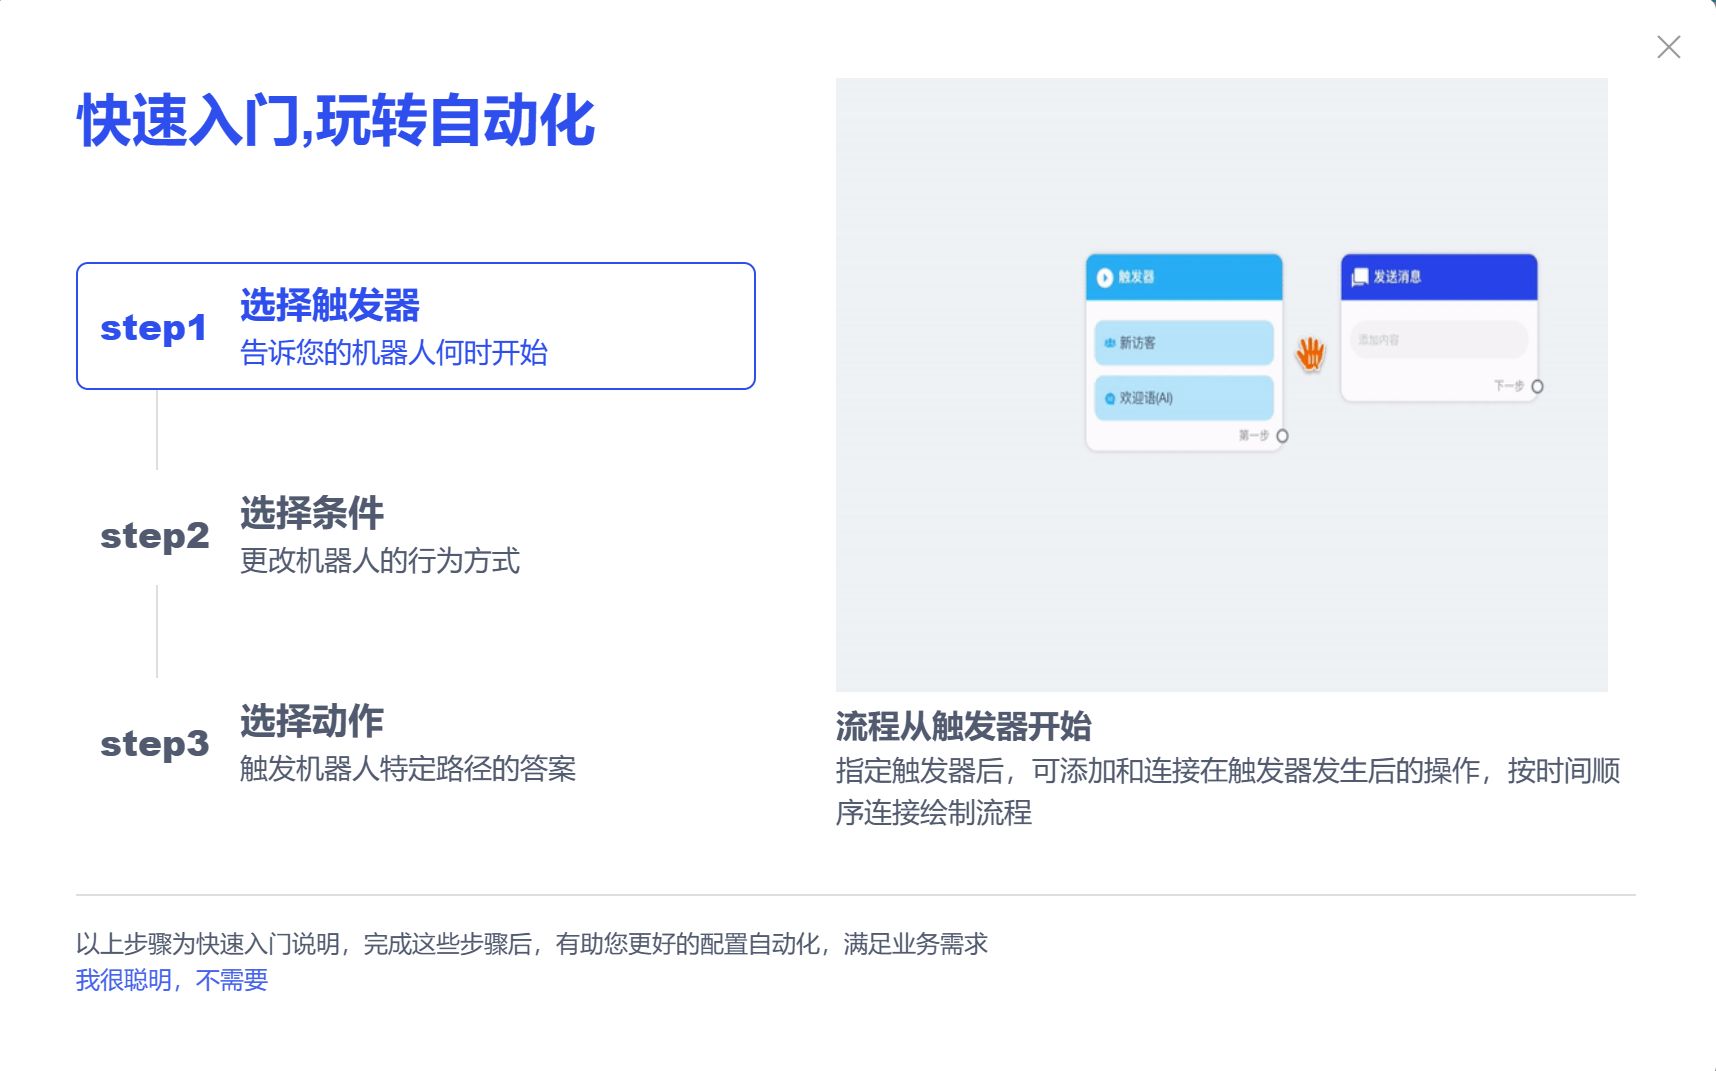
Task: Click 触发机器人特定路径的答案 description
Action: (x=408, y=769)
